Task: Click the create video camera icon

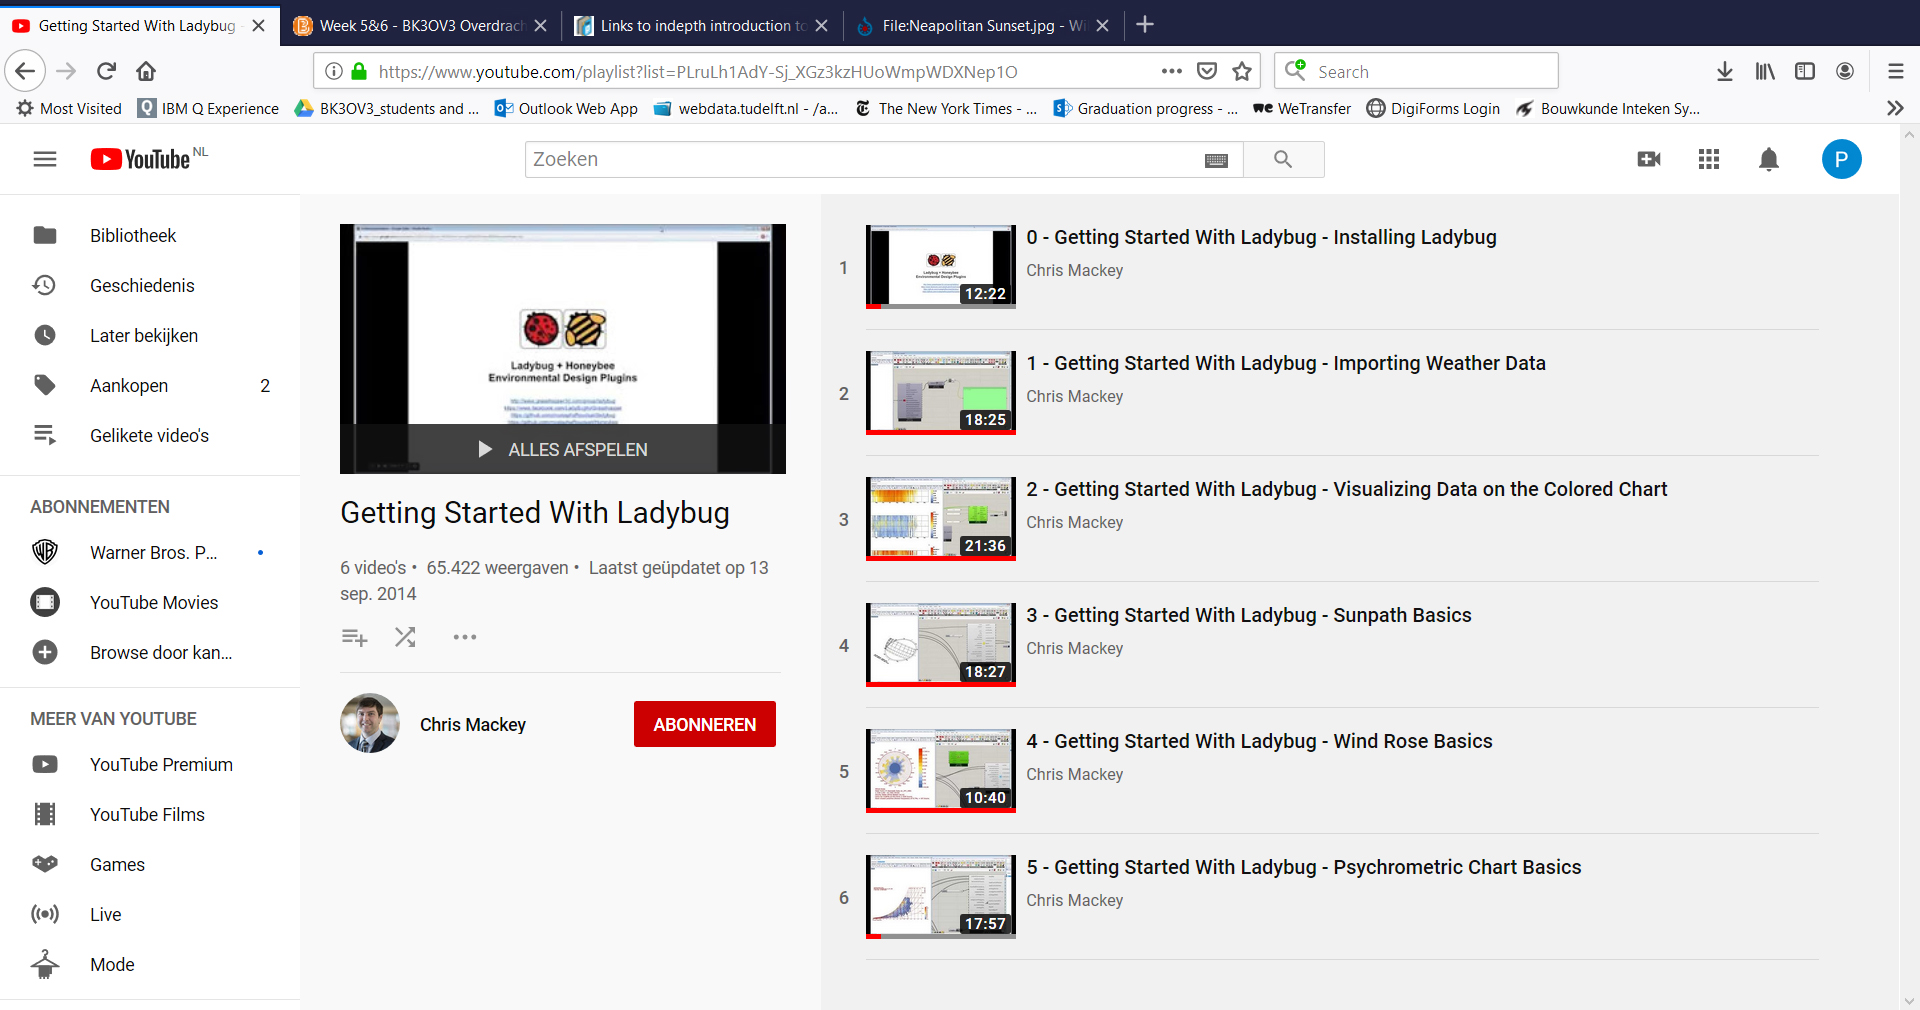Action: pyautogui.click(x=1649, y=159)
